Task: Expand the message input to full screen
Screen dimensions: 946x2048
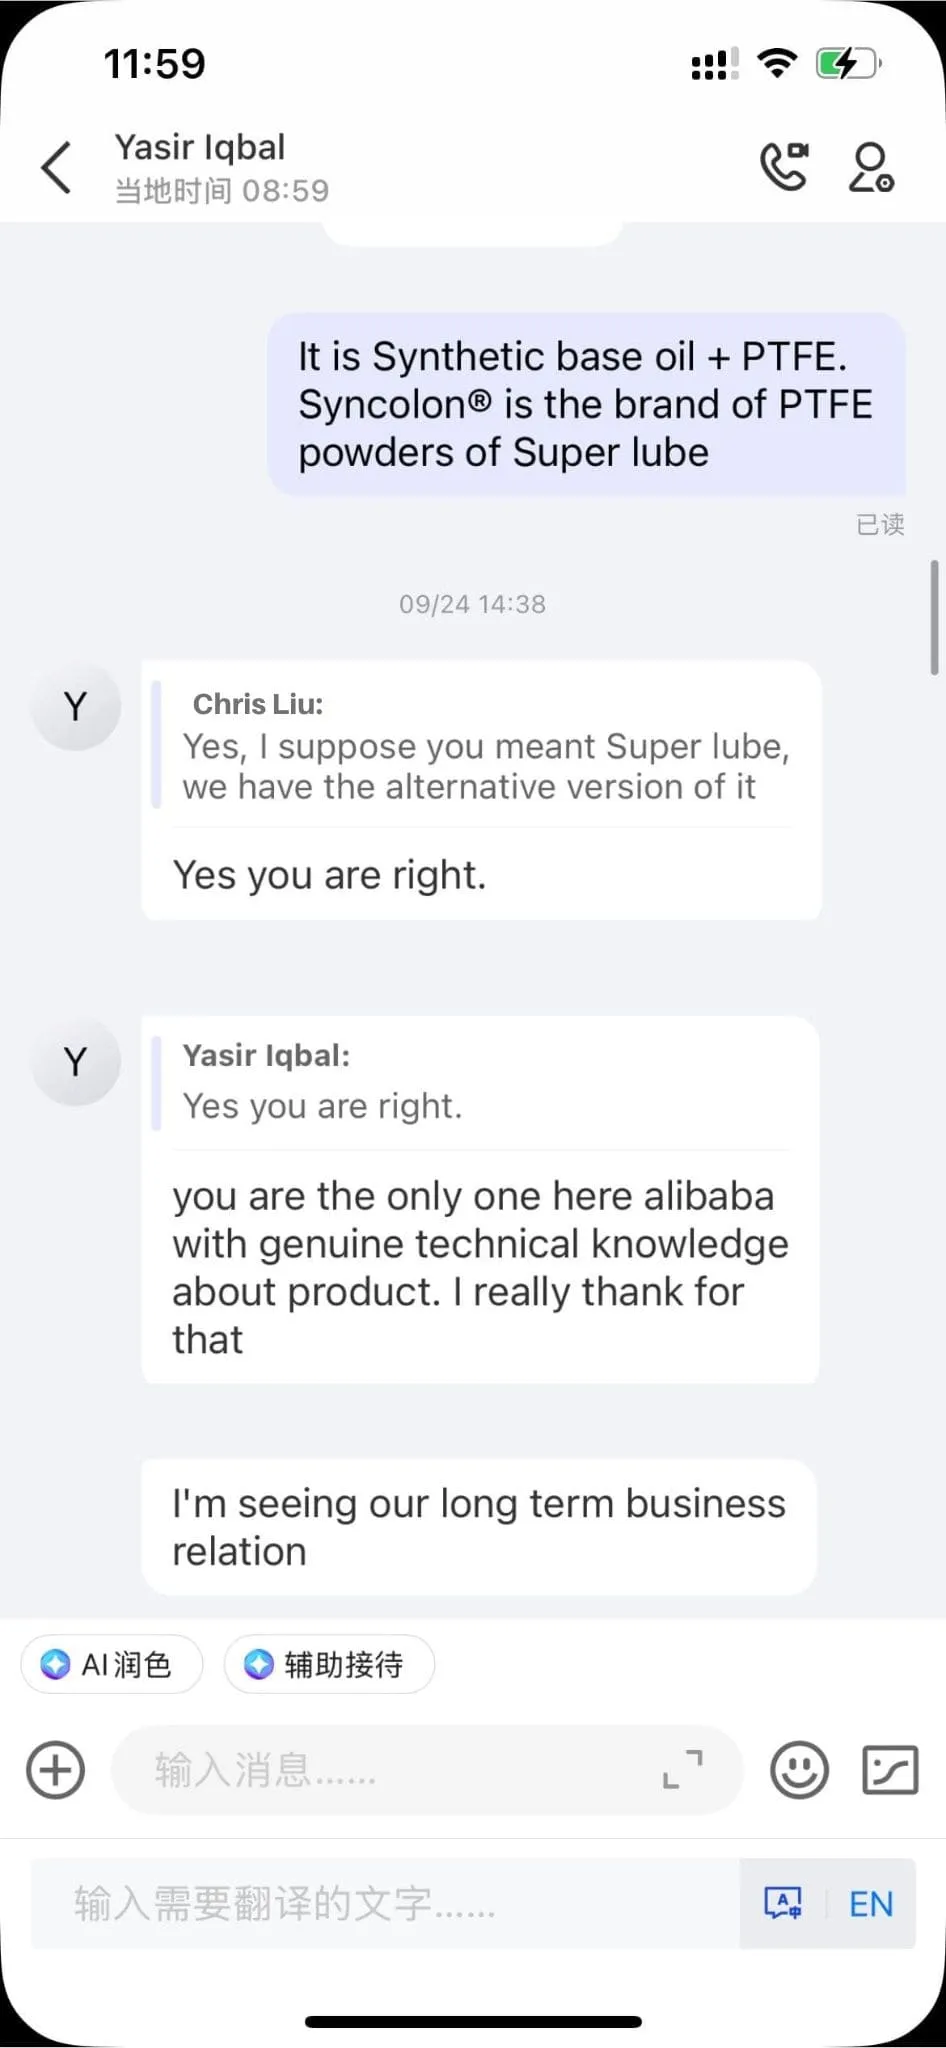Action: point(683,1770)
